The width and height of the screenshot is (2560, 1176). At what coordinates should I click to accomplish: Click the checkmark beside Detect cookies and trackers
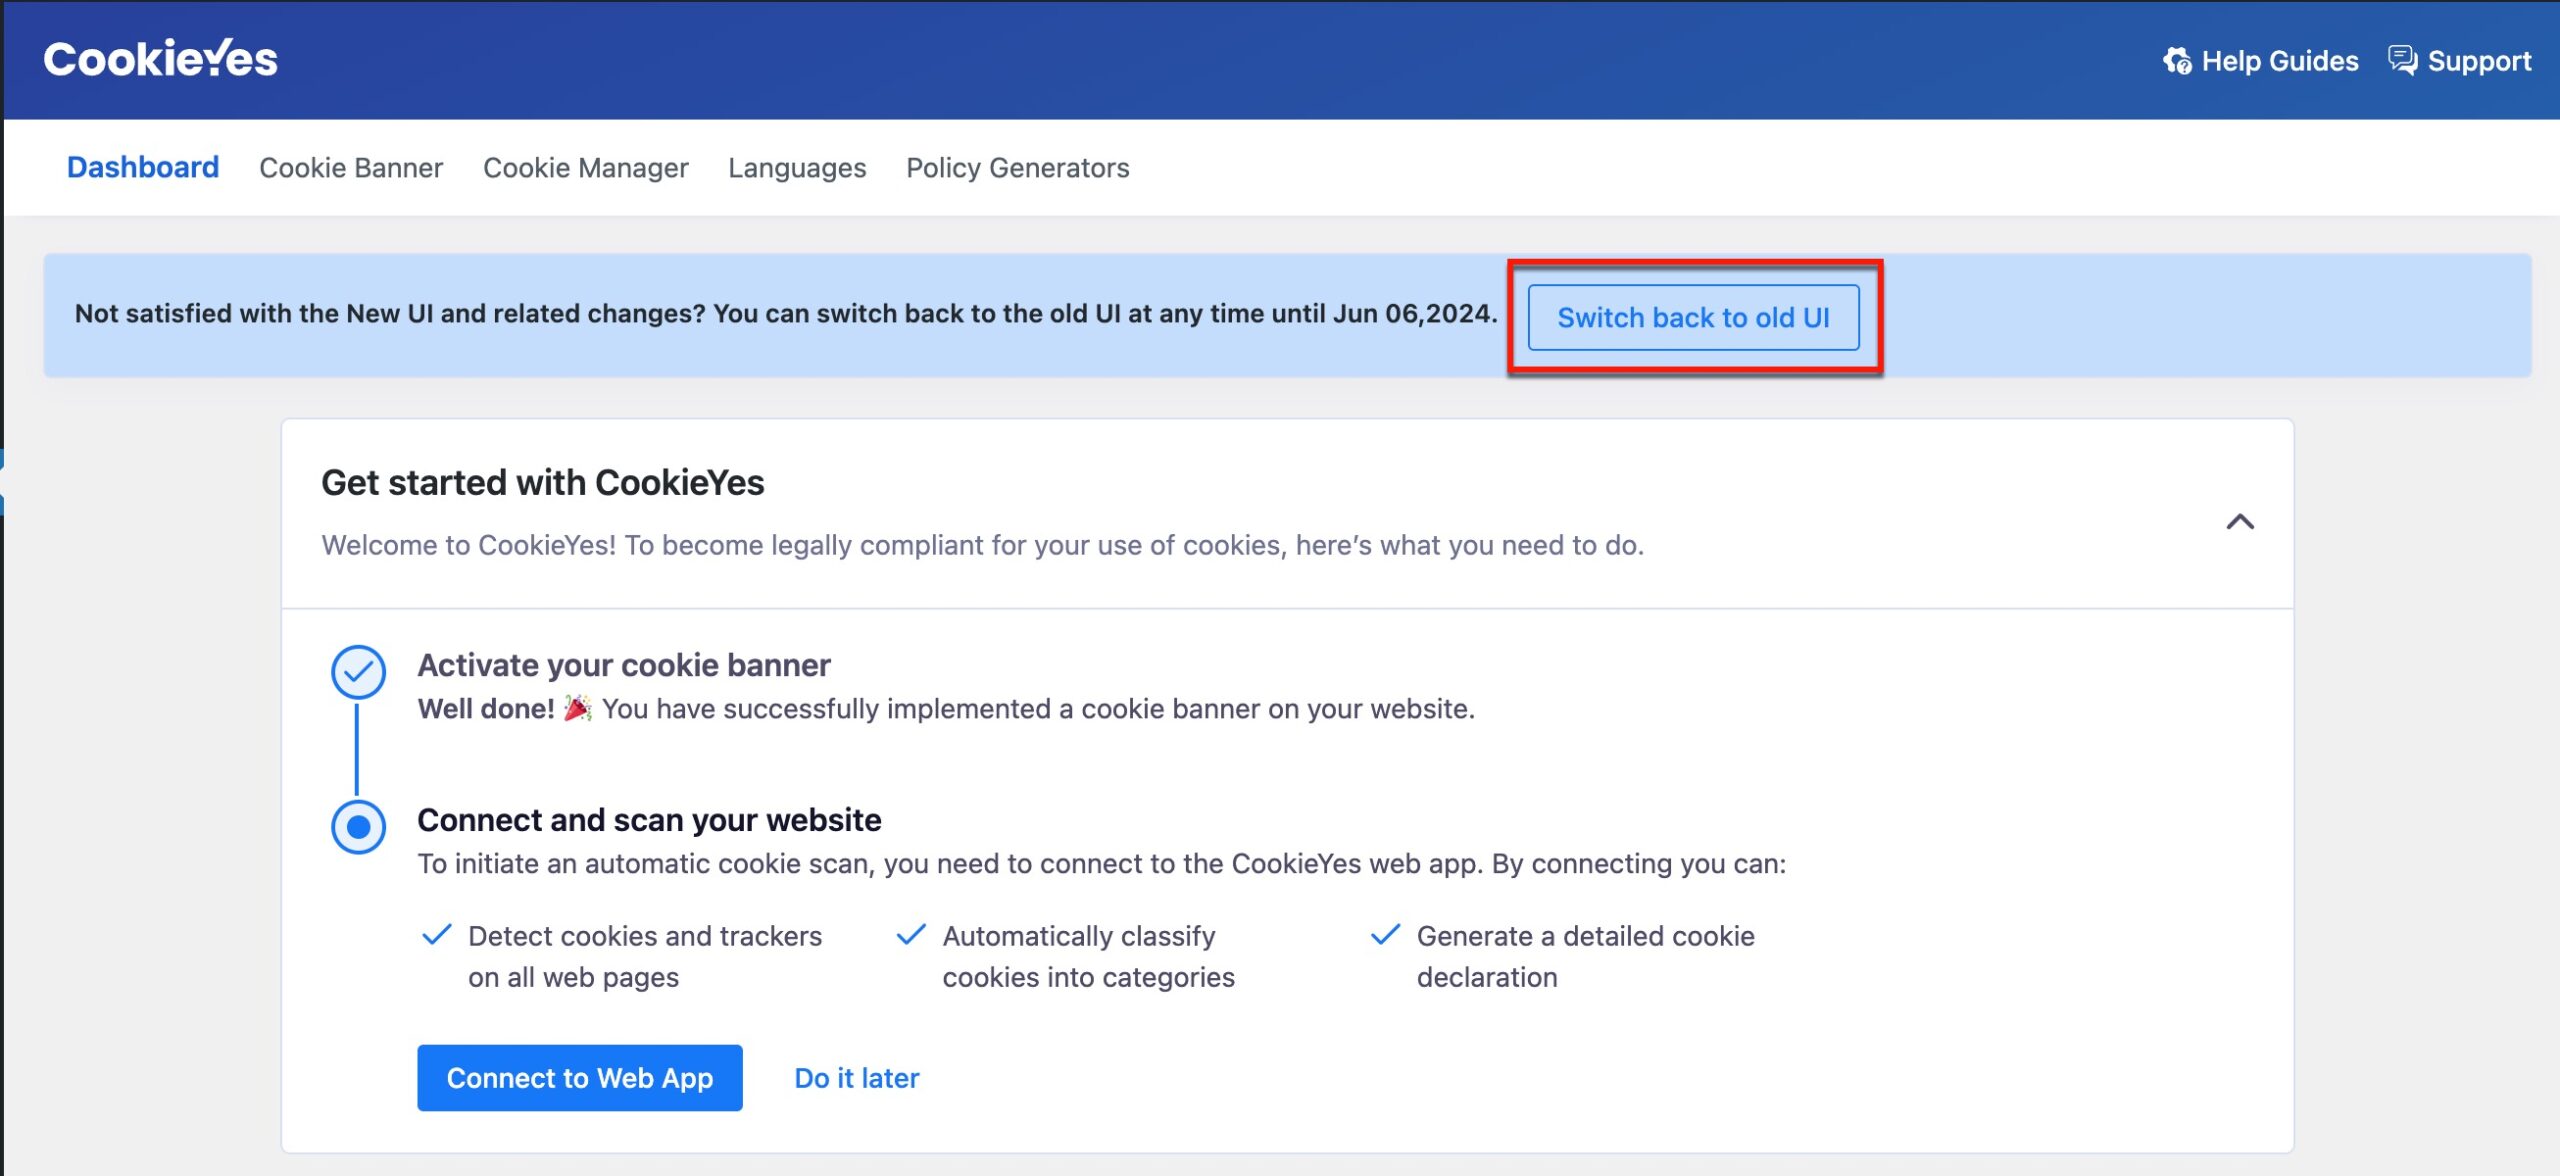437,935
